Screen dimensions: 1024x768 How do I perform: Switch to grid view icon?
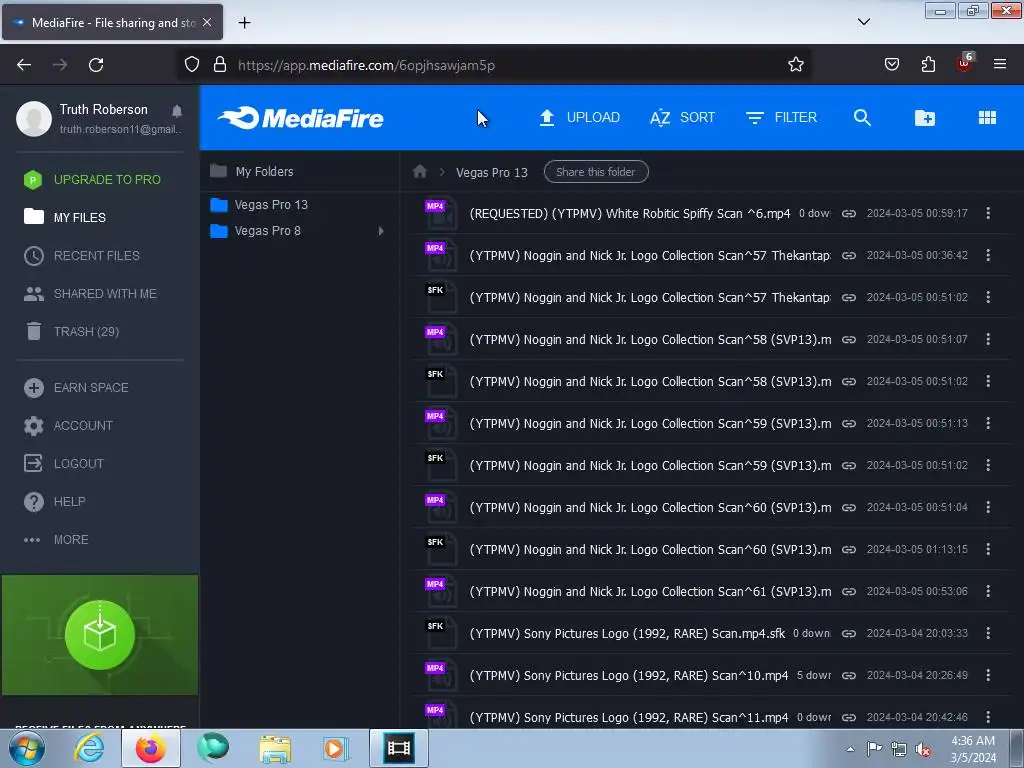[x=987, y=118]
